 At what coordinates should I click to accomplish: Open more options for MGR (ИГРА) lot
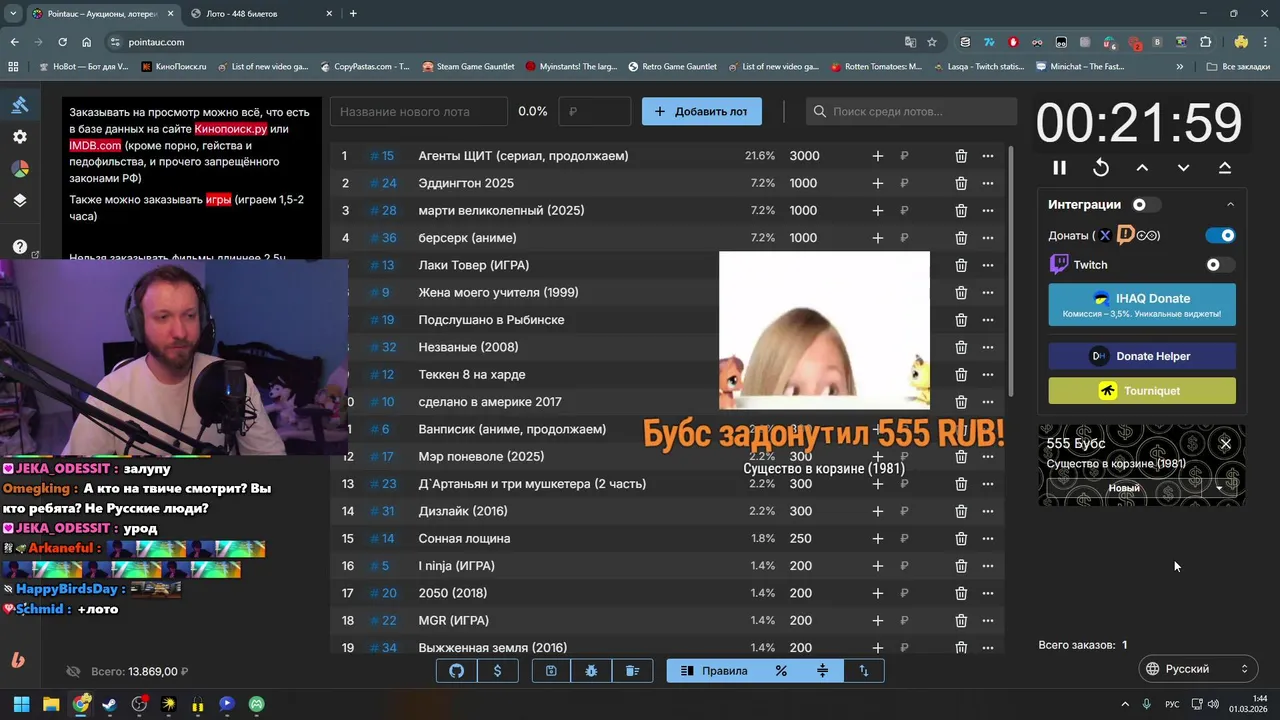988,620
